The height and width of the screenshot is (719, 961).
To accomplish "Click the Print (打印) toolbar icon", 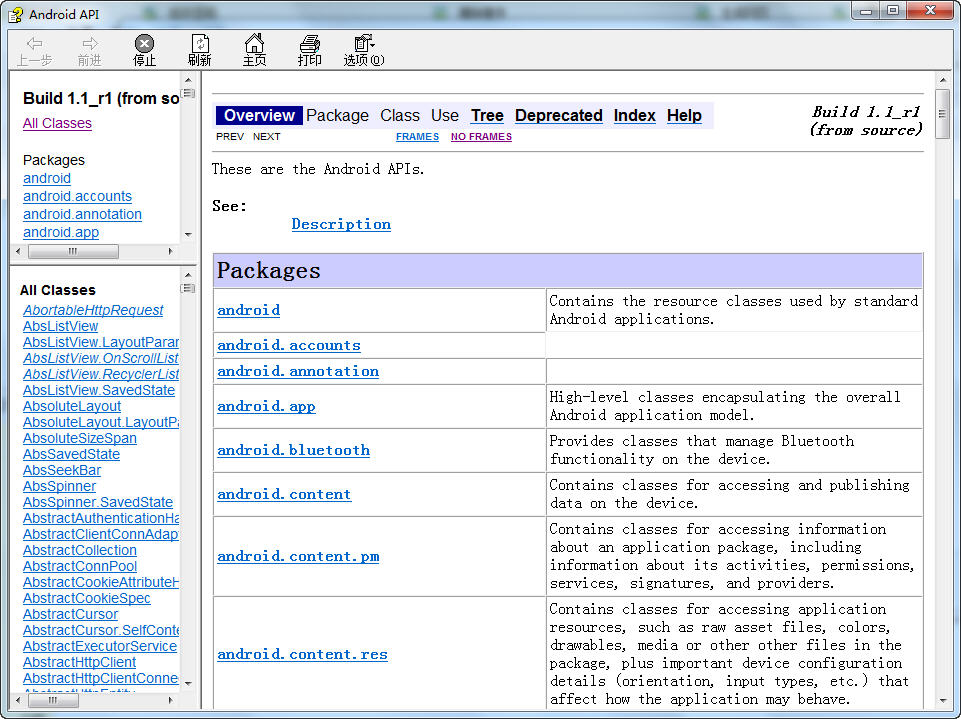I will pyautogui.click(x=310, y=50).
